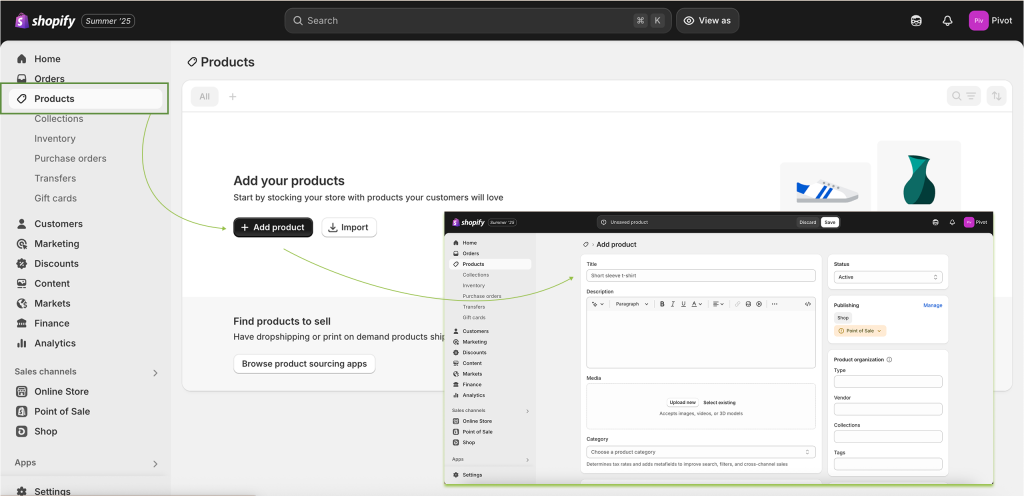Image resolution: width=1024 pixels, height=496 pixels.
Task: Open Gift cards in the main sidebar
Action: pos(56,198)
